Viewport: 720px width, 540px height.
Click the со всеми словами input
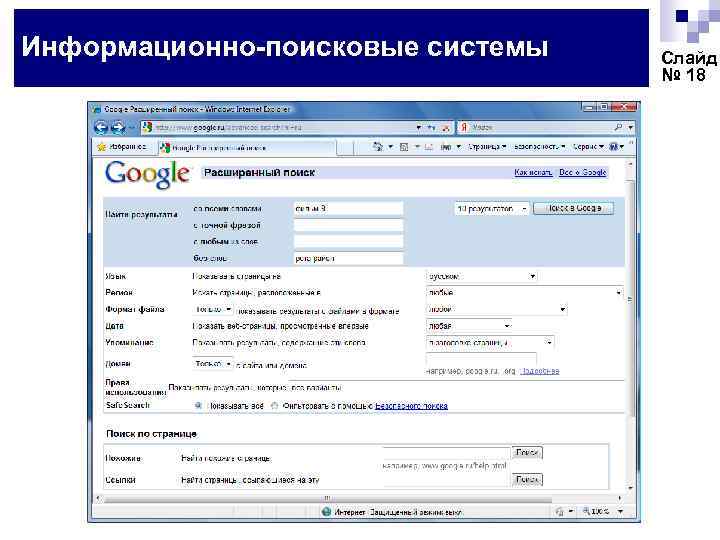pos(349,209)
